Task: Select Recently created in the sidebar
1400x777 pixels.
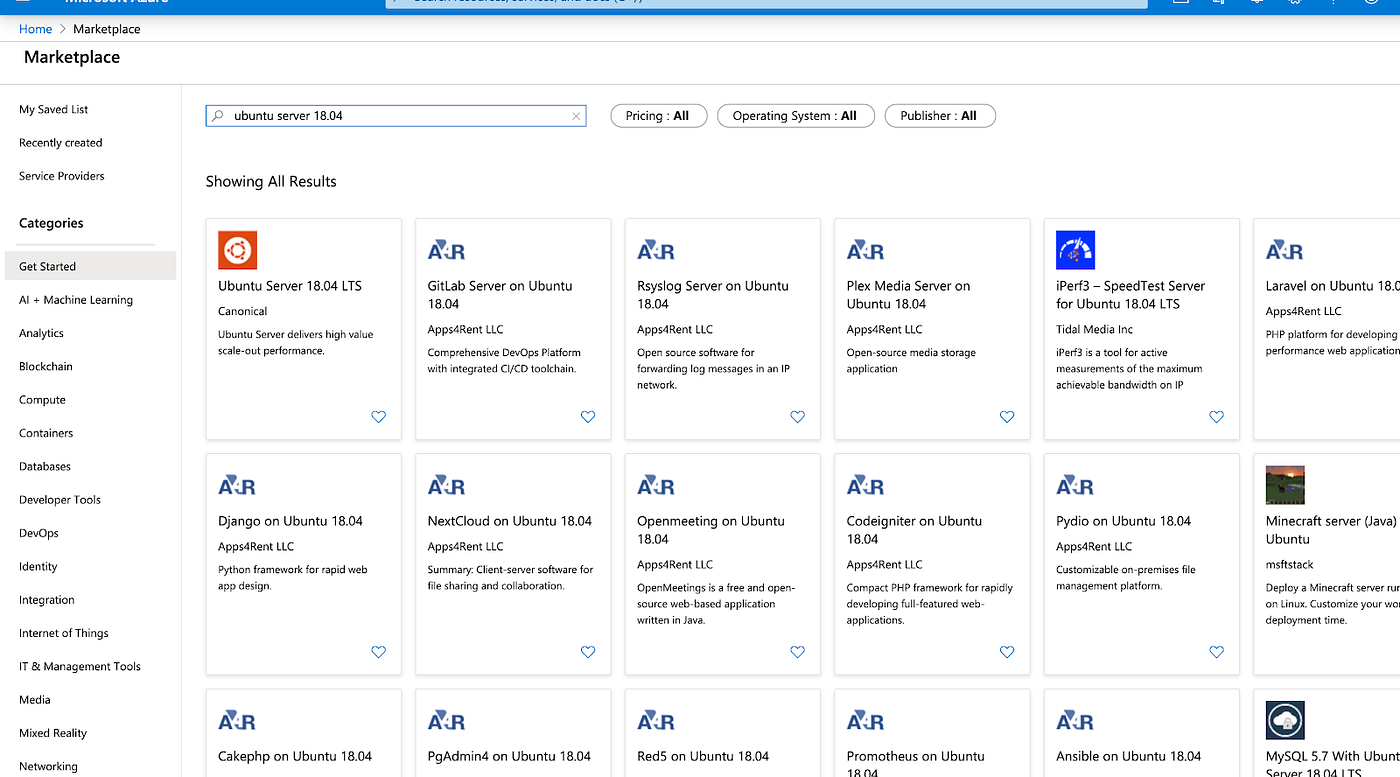Action: [x=61, y=143]
